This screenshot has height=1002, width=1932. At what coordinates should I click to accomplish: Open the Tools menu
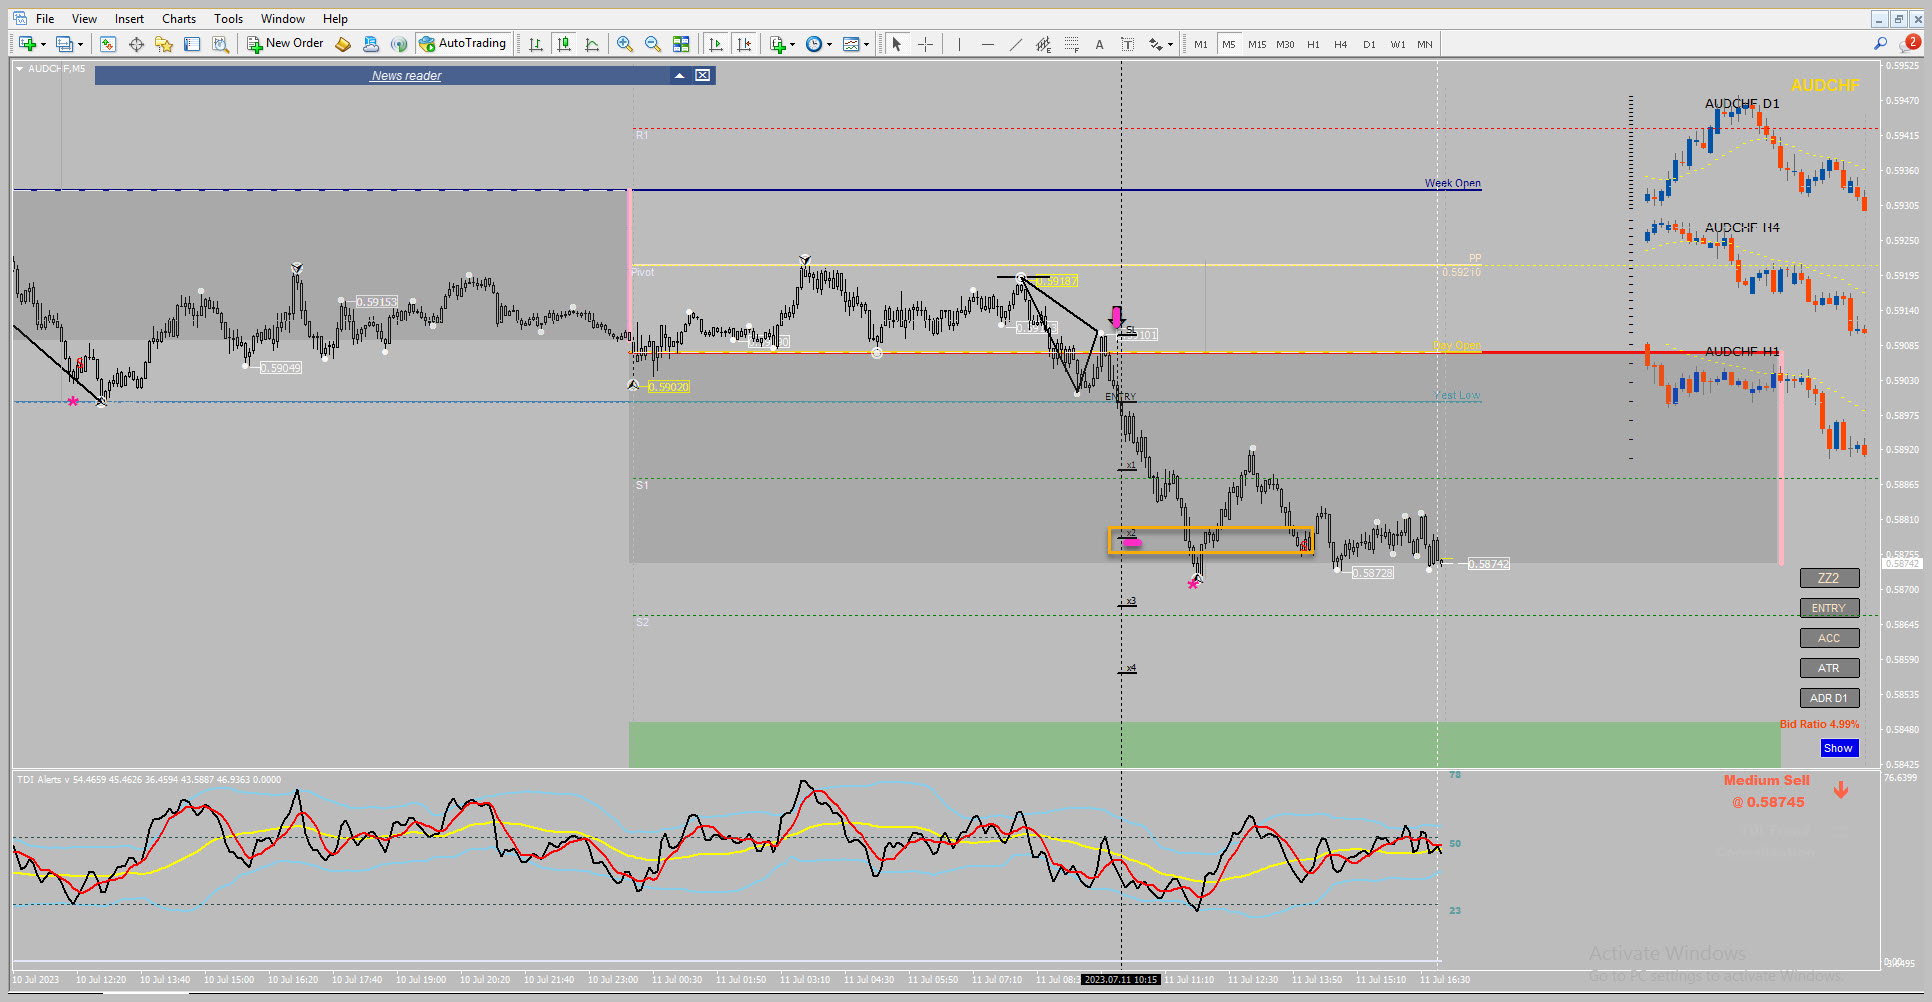point(228,19)
